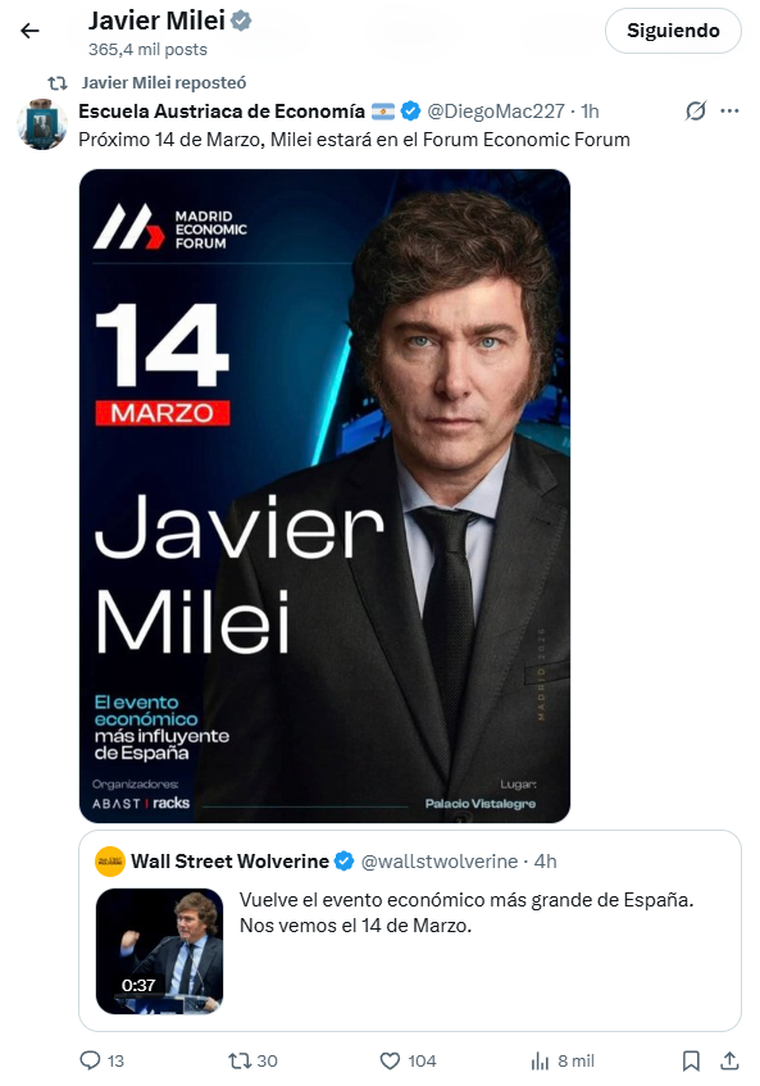Open Escuela Austriaca de Economía display name
Image resolution: width=760 pixels, height=1086 pixels.
(222, 111)
